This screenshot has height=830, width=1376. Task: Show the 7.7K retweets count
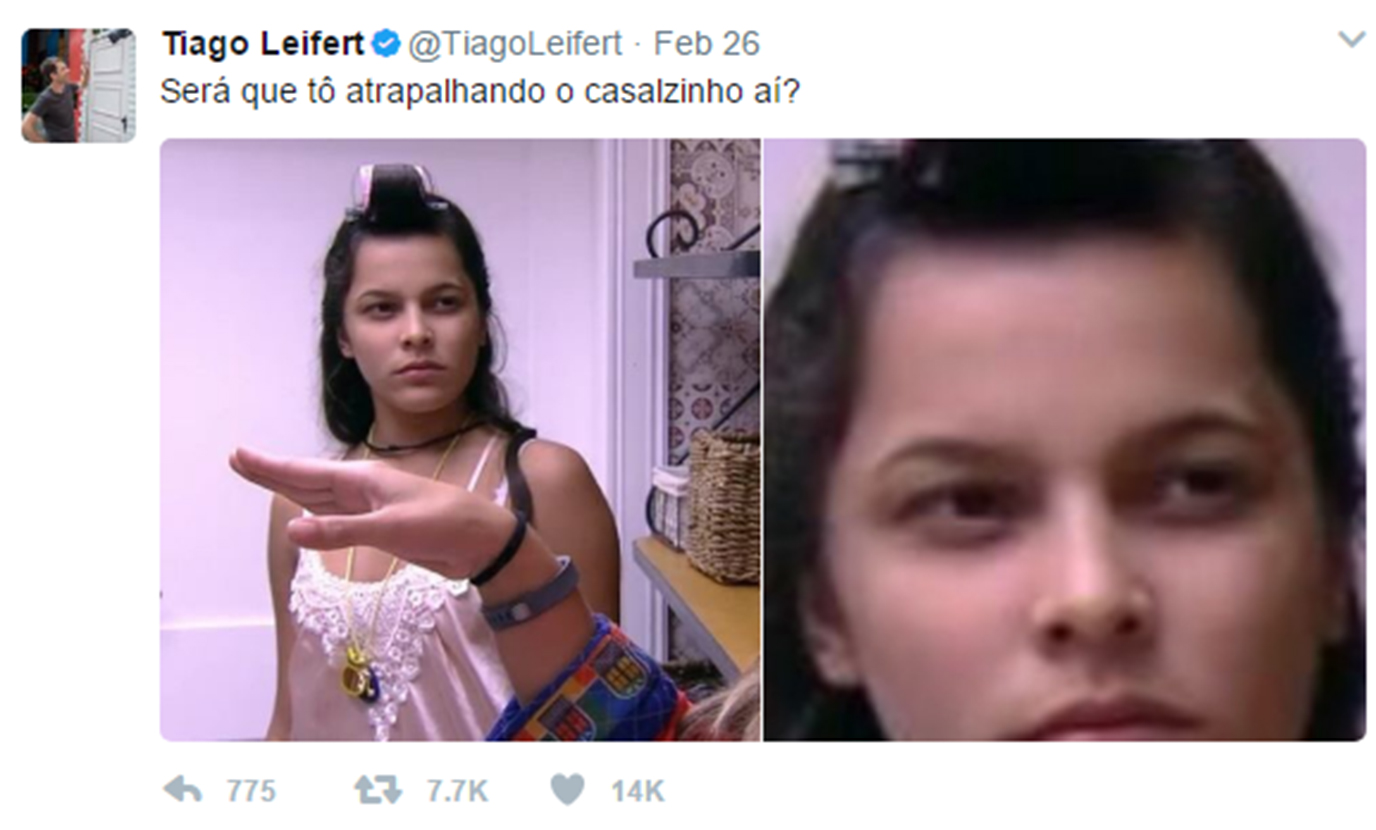(457, 791)
